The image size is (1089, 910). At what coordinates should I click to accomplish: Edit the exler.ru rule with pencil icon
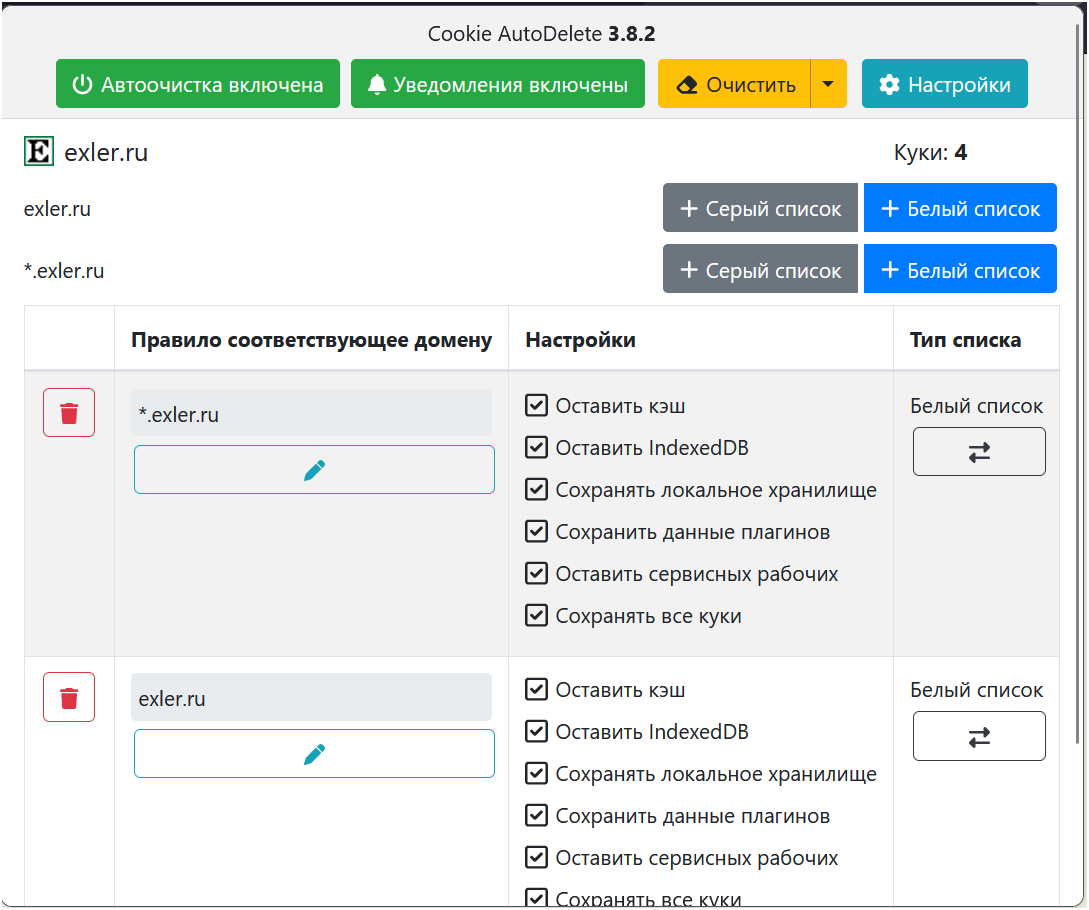point(314,754)
